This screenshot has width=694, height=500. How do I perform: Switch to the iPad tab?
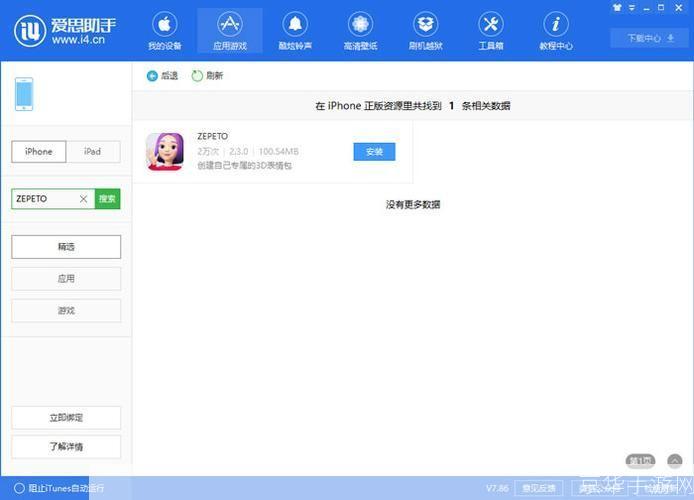(x=93, y=151)
